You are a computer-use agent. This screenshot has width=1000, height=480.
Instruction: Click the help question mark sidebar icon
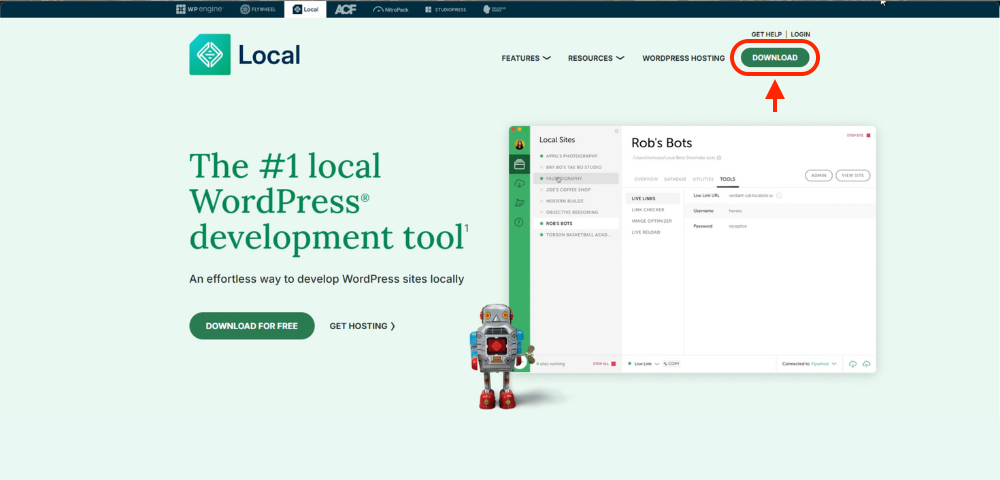point(519,222)
